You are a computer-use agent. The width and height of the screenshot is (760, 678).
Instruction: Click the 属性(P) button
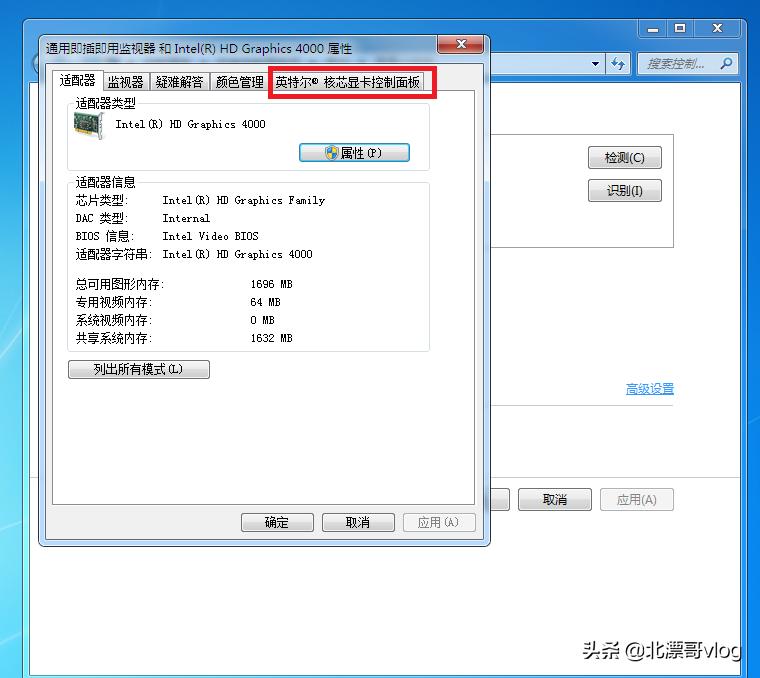[x=354, y=153]
